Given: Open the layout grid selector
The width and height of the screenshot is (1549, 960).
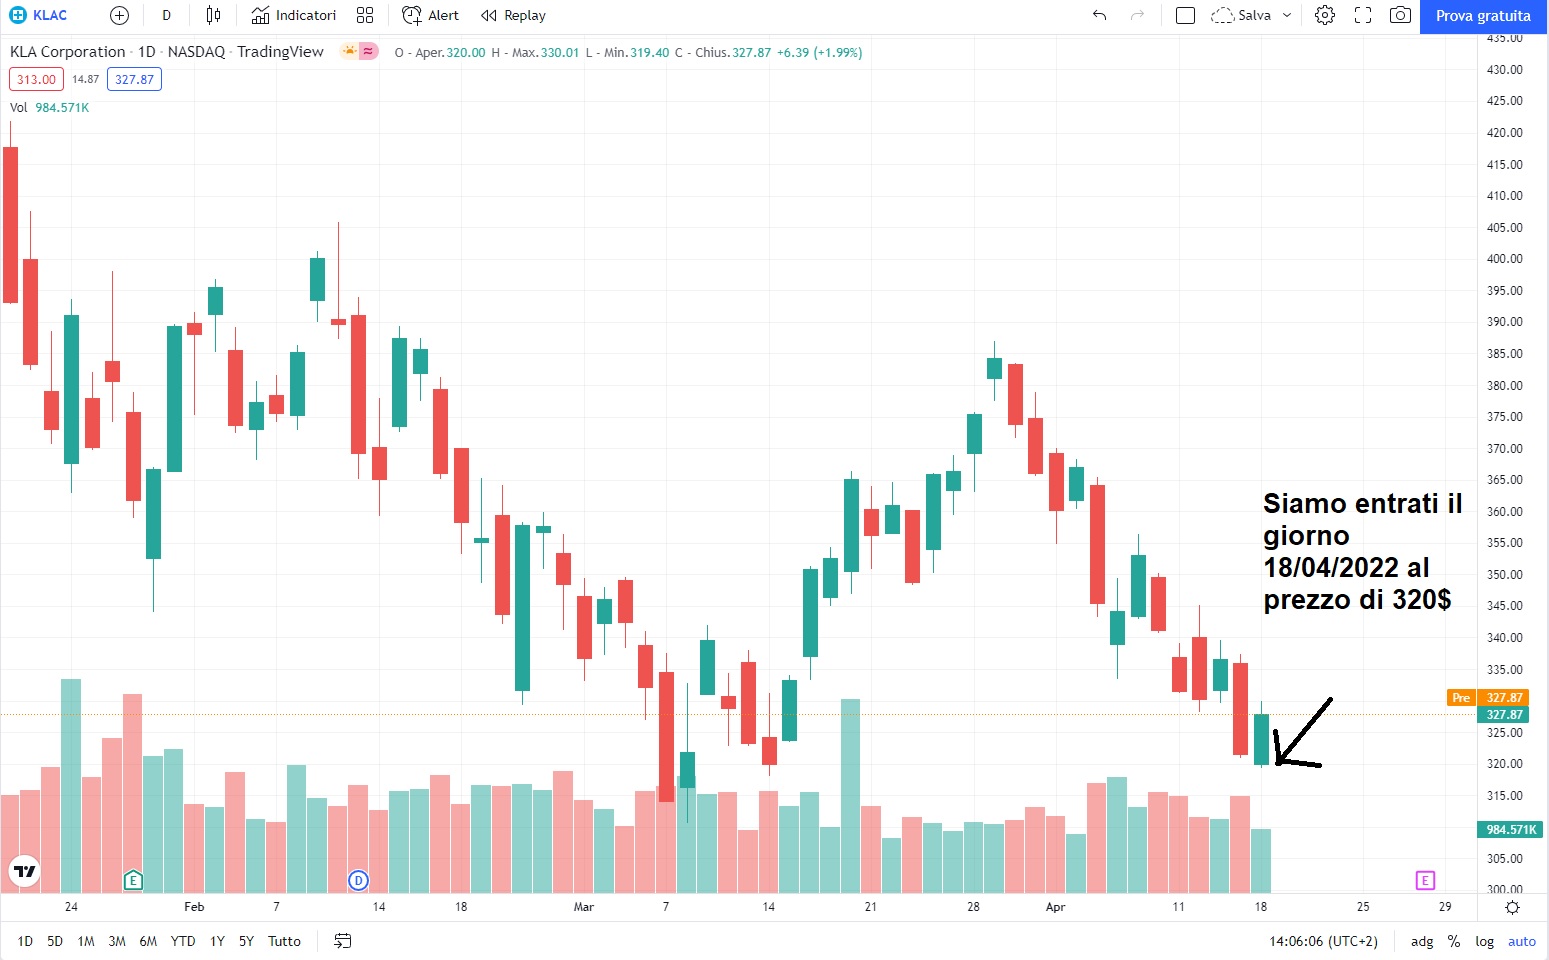Looking at the screenshot, I should coord(365,15).
